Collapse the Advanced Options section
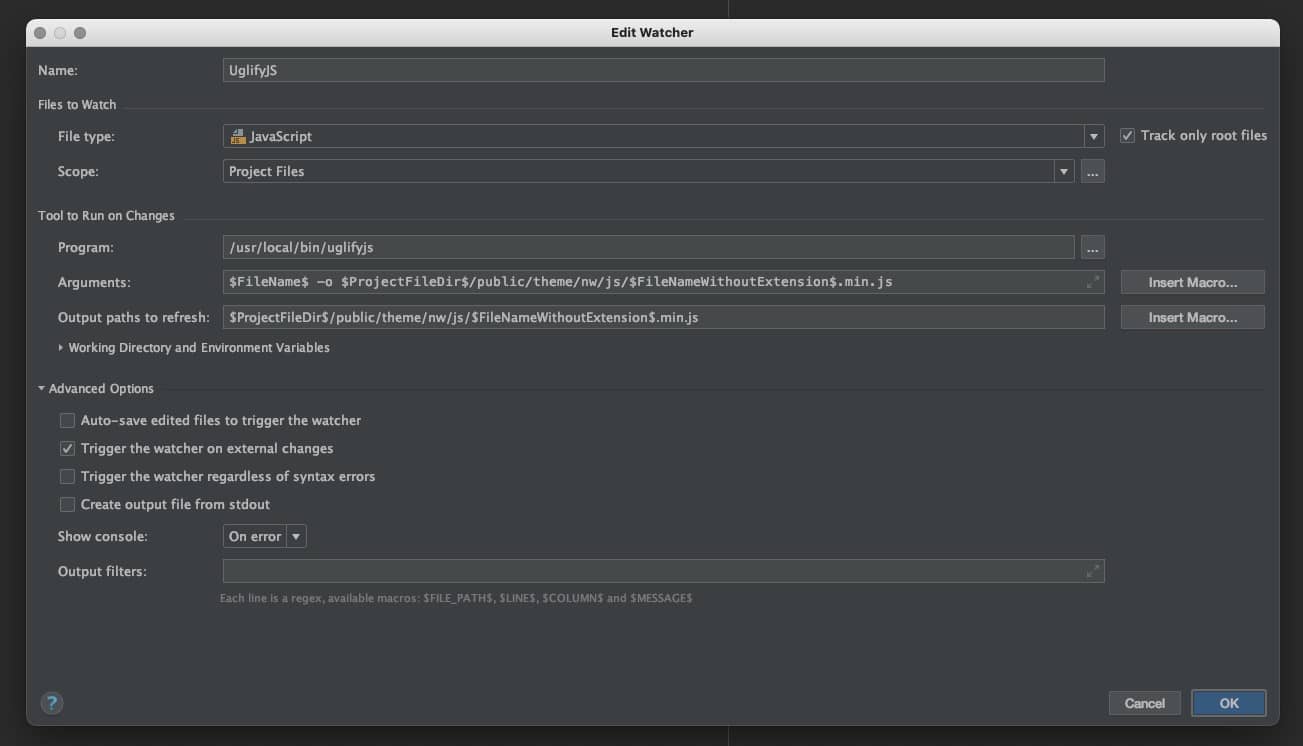Screen dimensions: 1303x746 tap(42, 389)
